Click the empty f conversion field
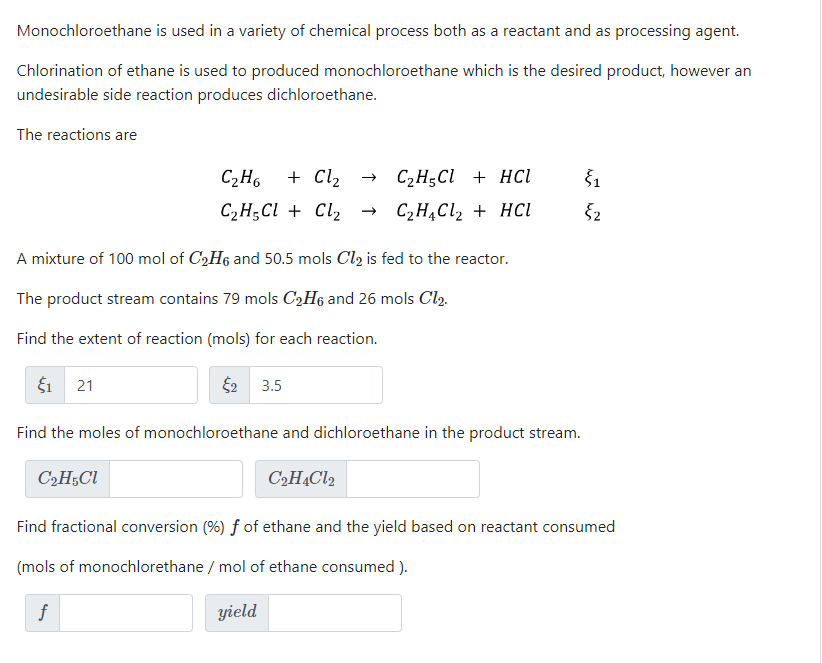 click(x=125, y=612)
